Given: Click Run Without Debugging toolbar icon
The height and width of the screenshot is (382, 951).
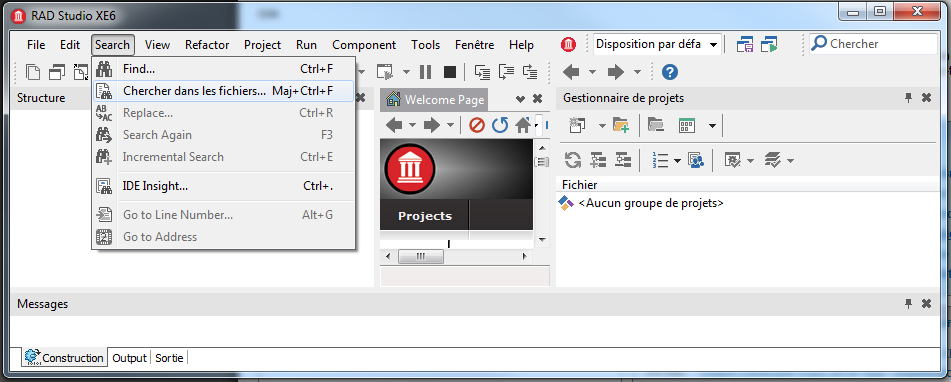Looking at the screenshot, I should (385, 73).
